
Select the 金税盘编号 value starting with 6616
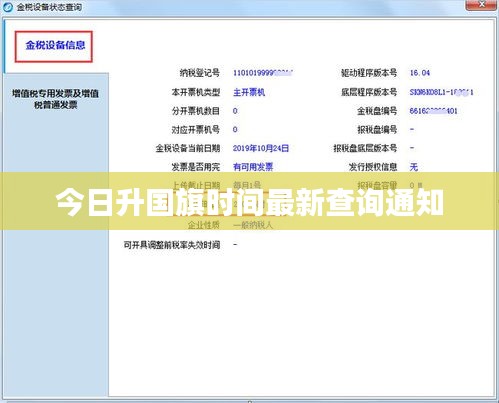point(433,111)
